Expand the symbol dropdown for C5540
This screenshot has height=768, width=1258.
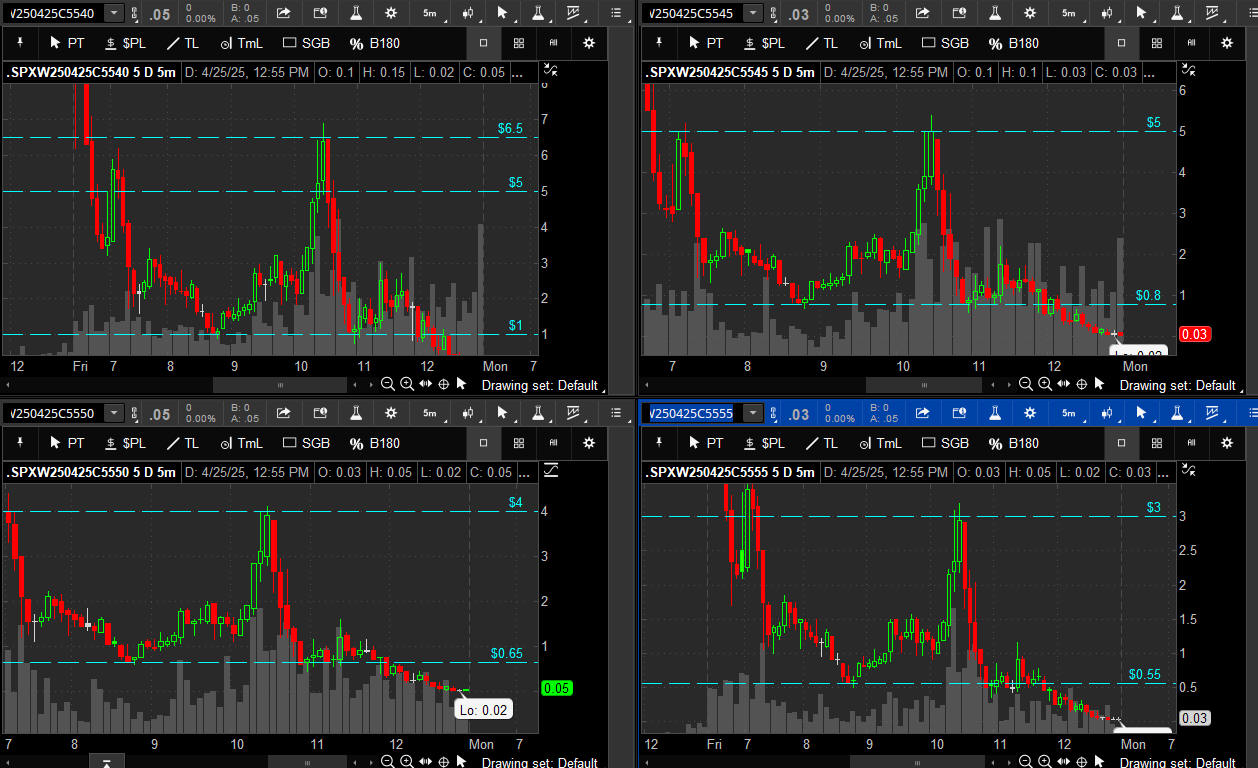[115, 13]
